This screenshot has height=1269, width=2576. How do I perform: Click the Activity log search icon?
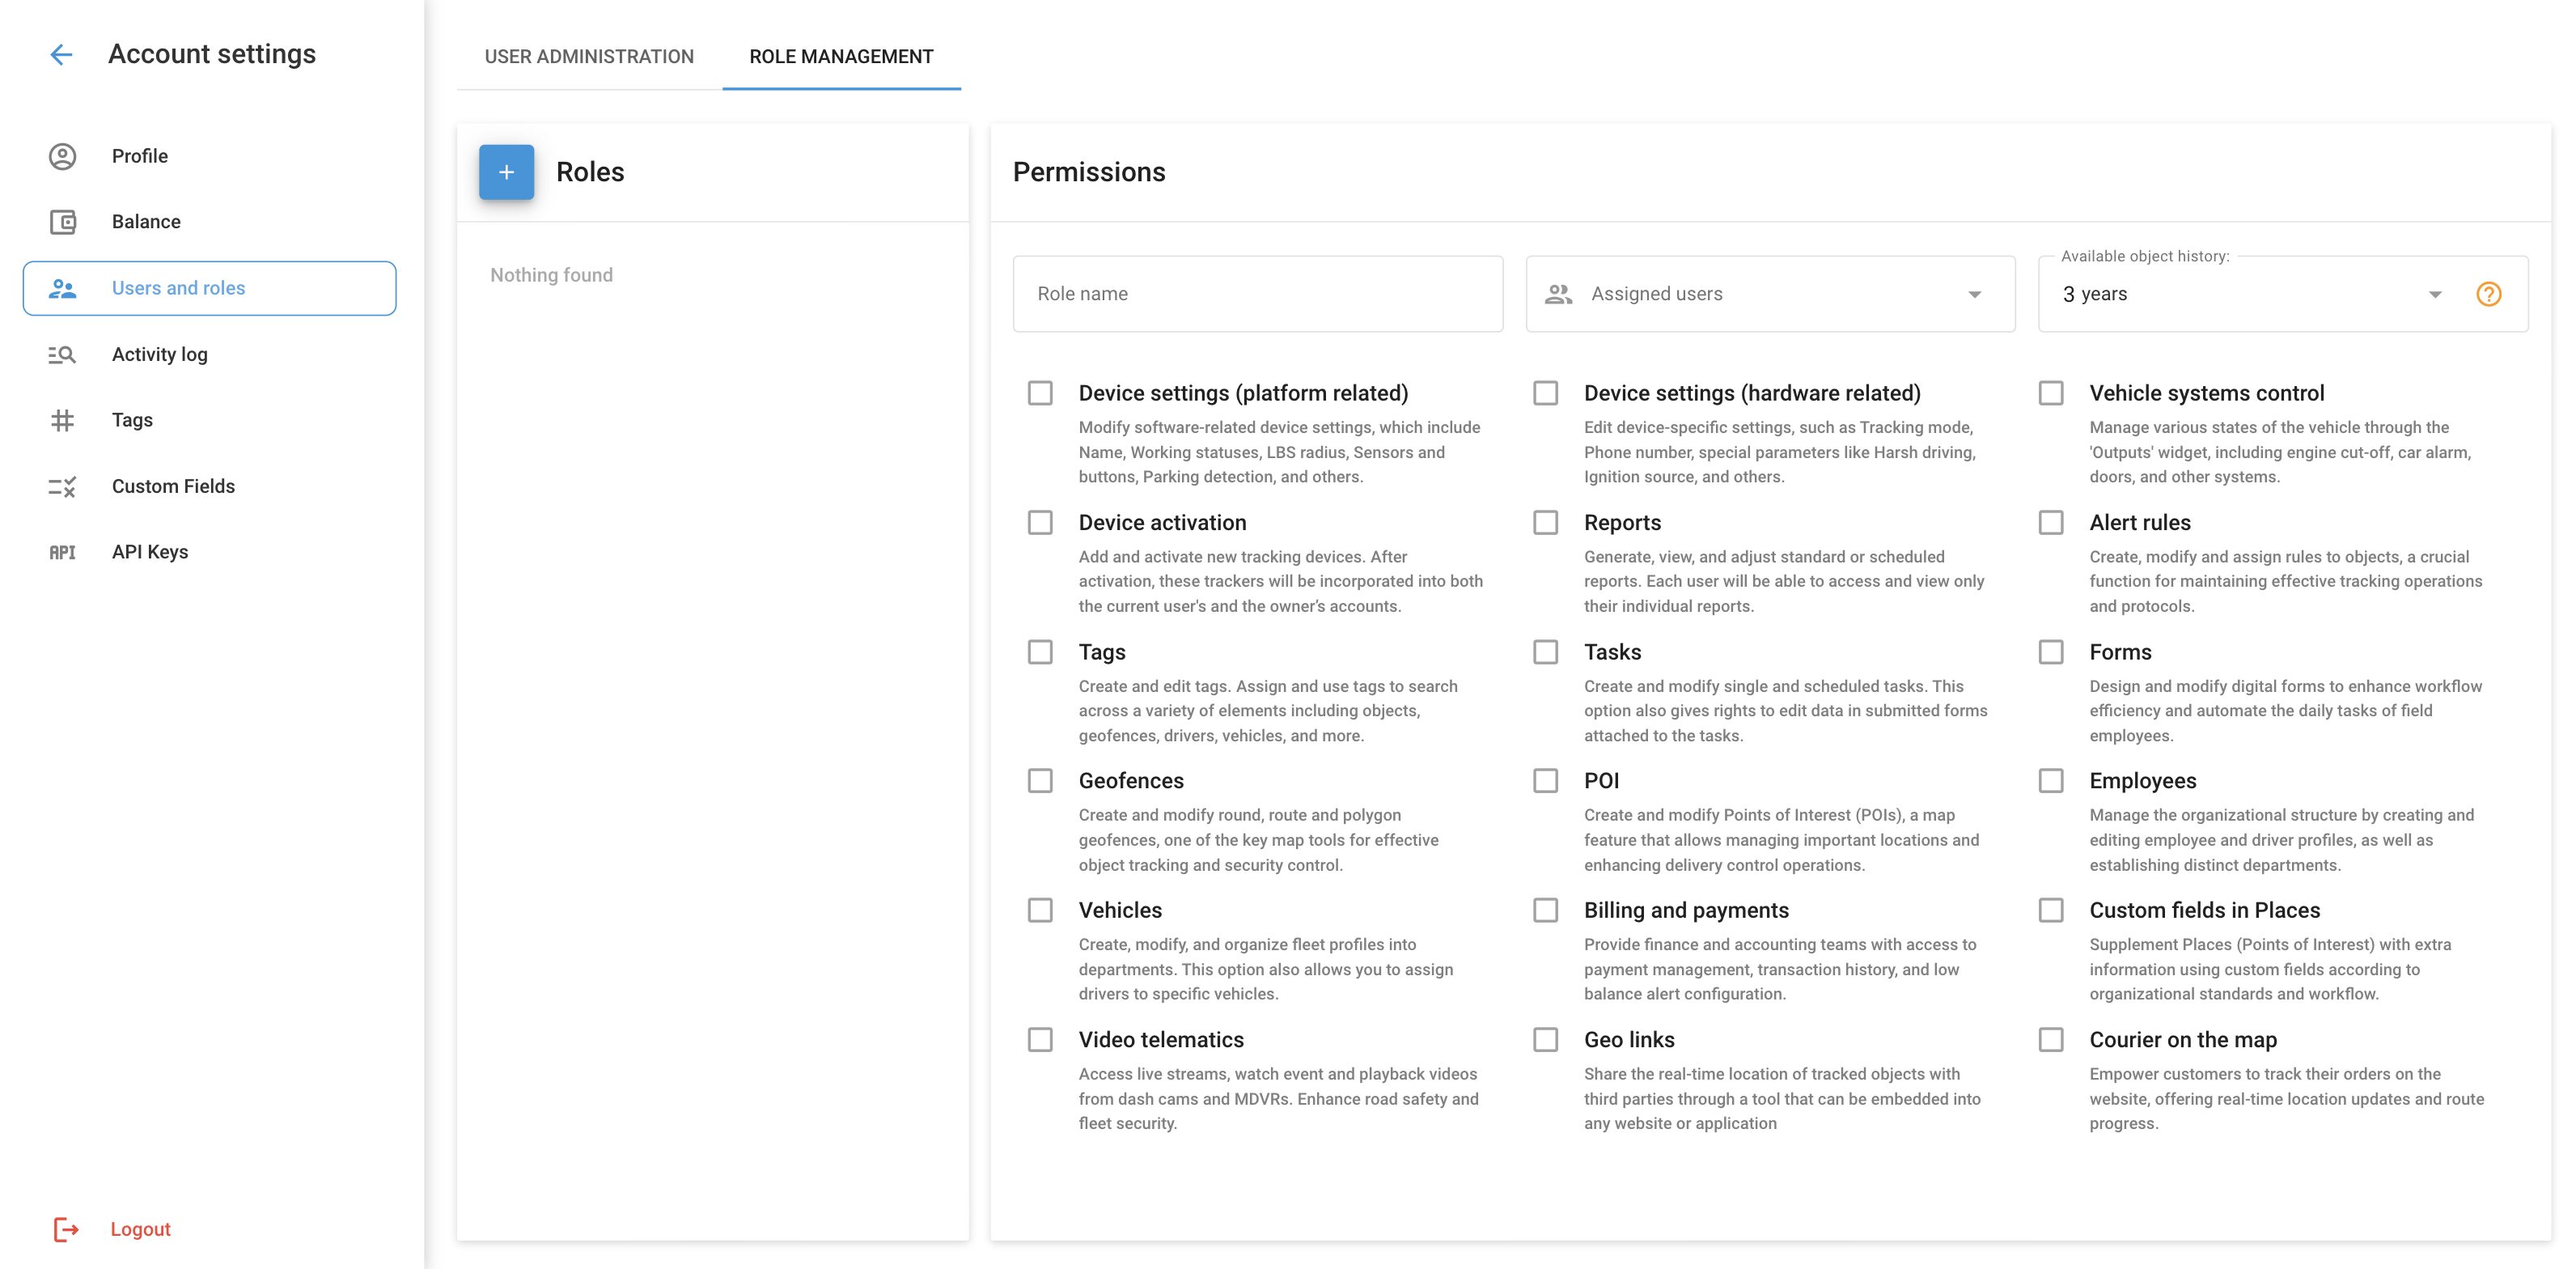62,354
